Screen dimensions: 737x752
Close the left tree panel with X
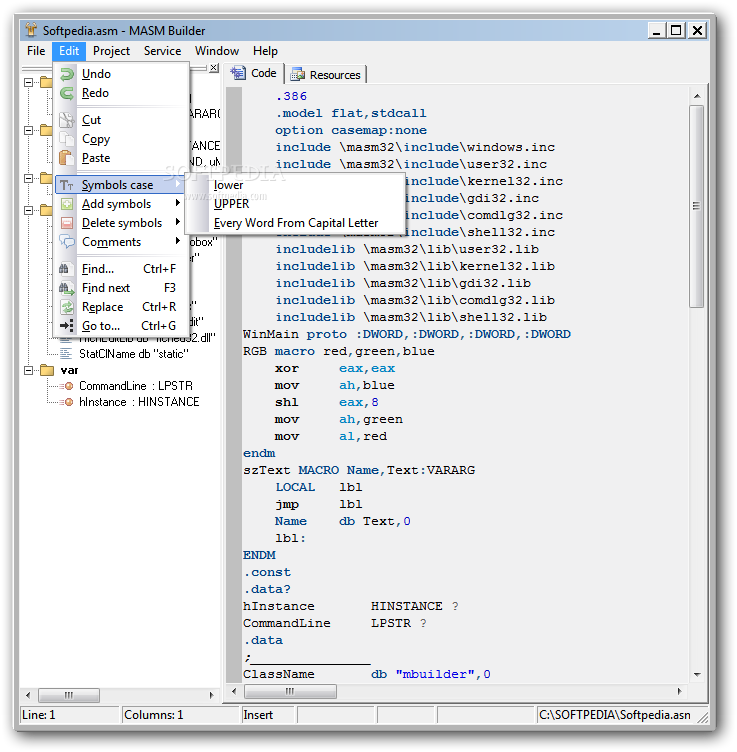click(214, 68)
